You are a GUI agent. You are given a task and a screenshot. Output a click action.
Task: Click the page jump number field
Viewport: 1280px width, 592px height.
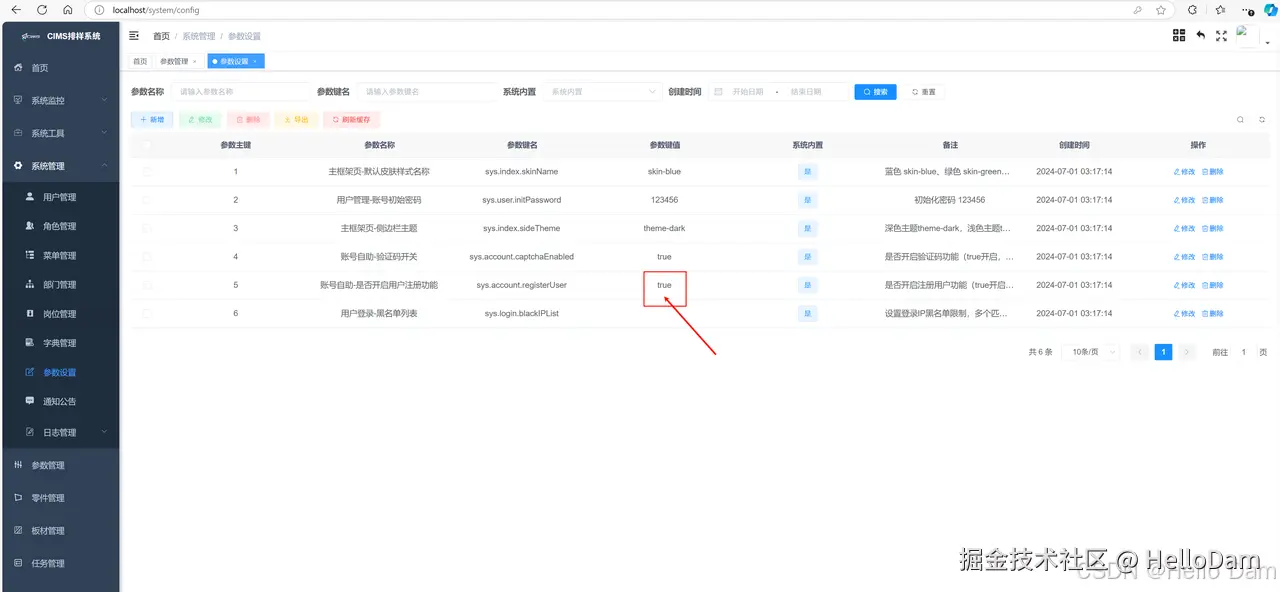(x=1244, y=352)
